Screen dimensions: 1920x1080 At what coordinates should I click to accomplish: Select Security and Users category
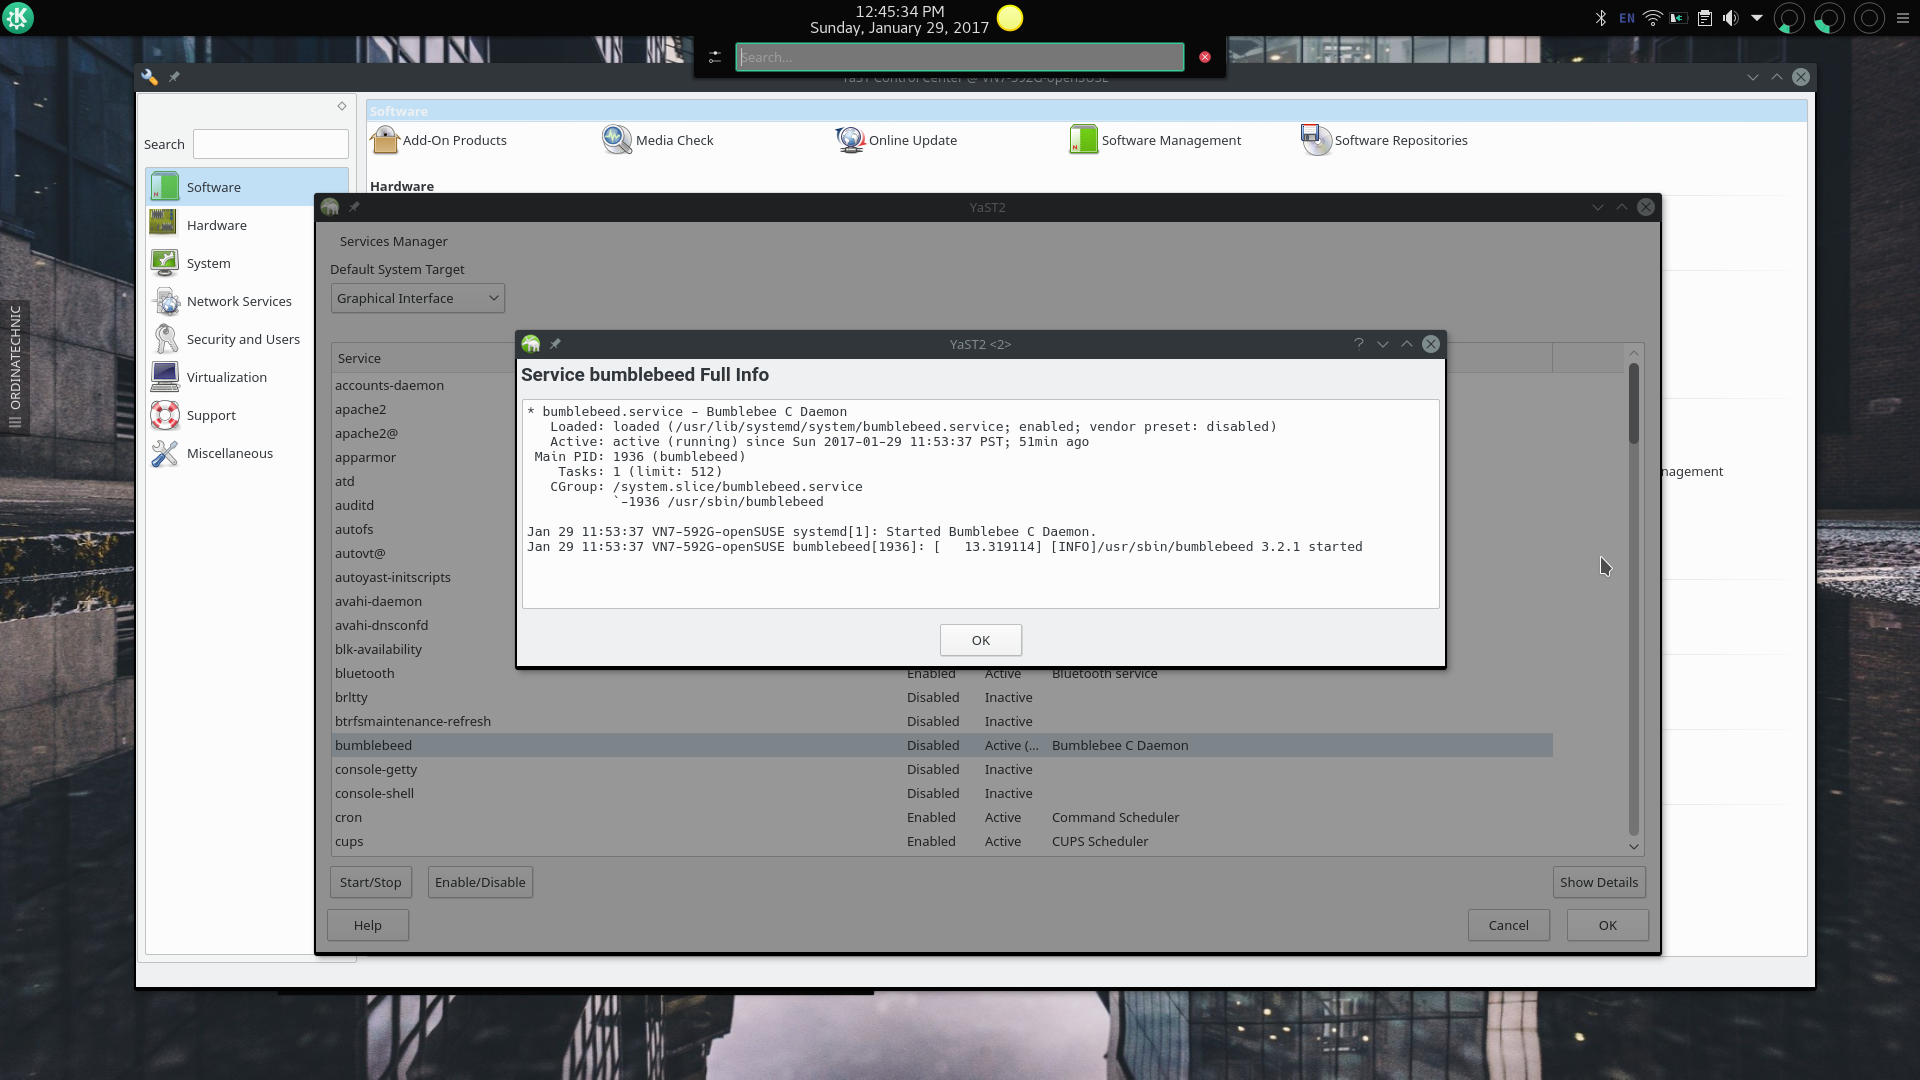click(230, 339)
